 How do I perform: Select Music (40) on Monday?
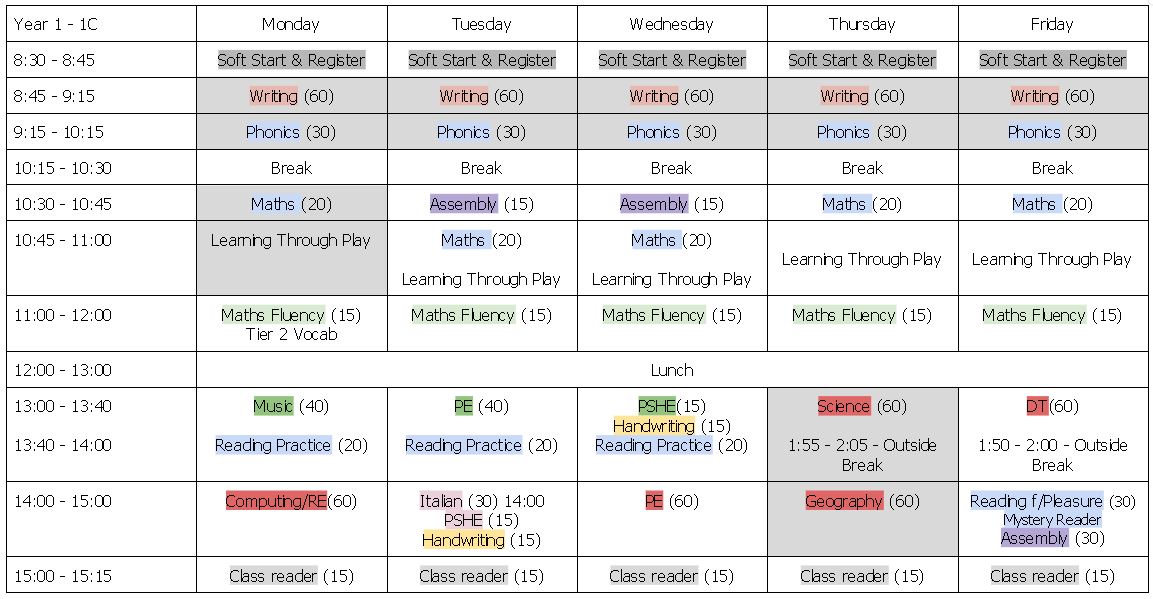click(291, 406)
